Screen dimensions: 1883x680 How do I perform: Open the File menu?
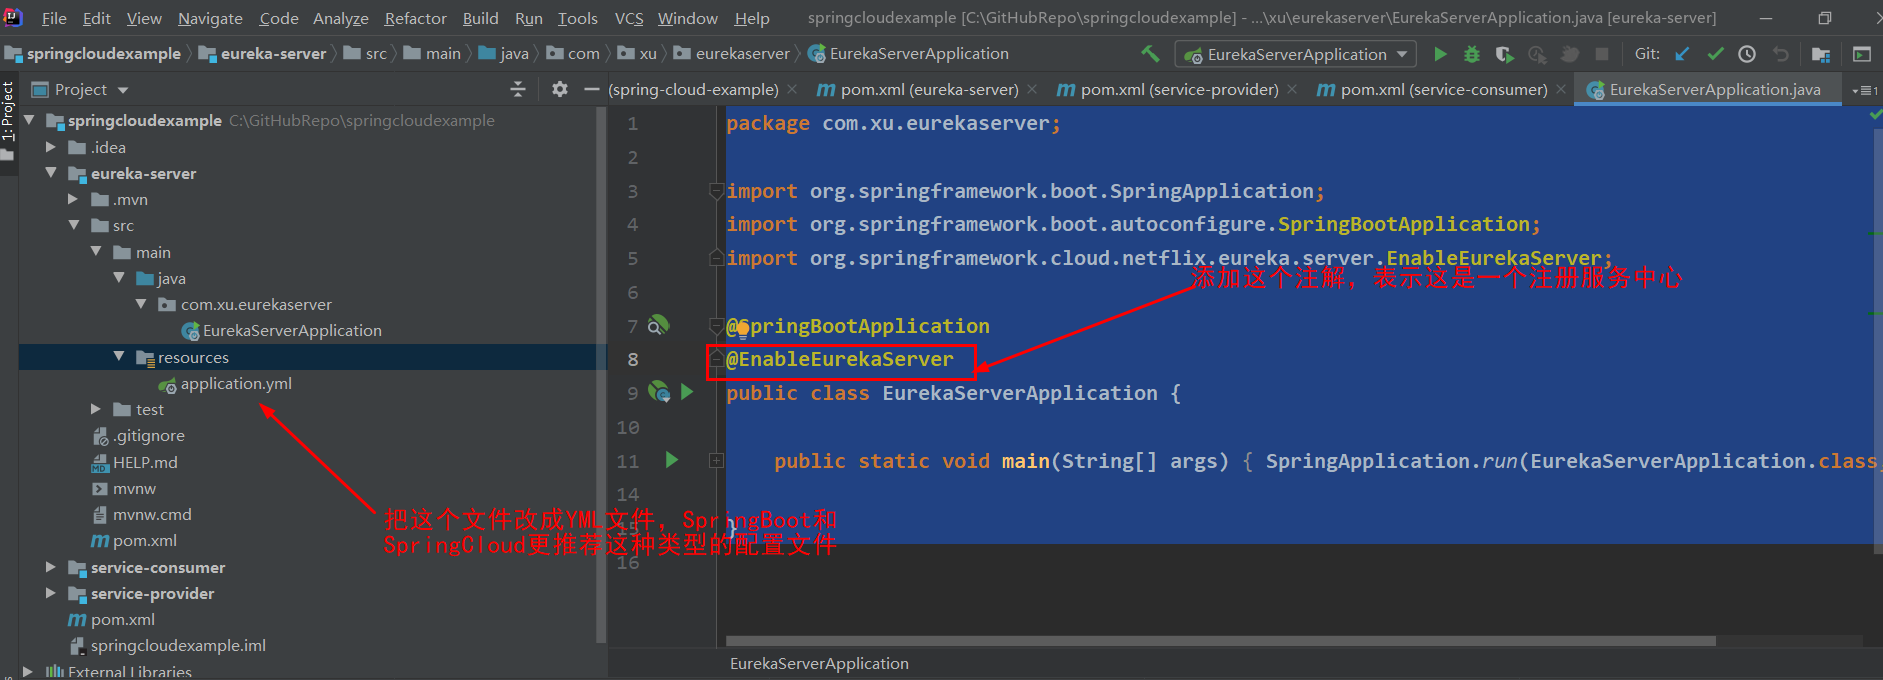pyautogui.click(x=54, y=18)
